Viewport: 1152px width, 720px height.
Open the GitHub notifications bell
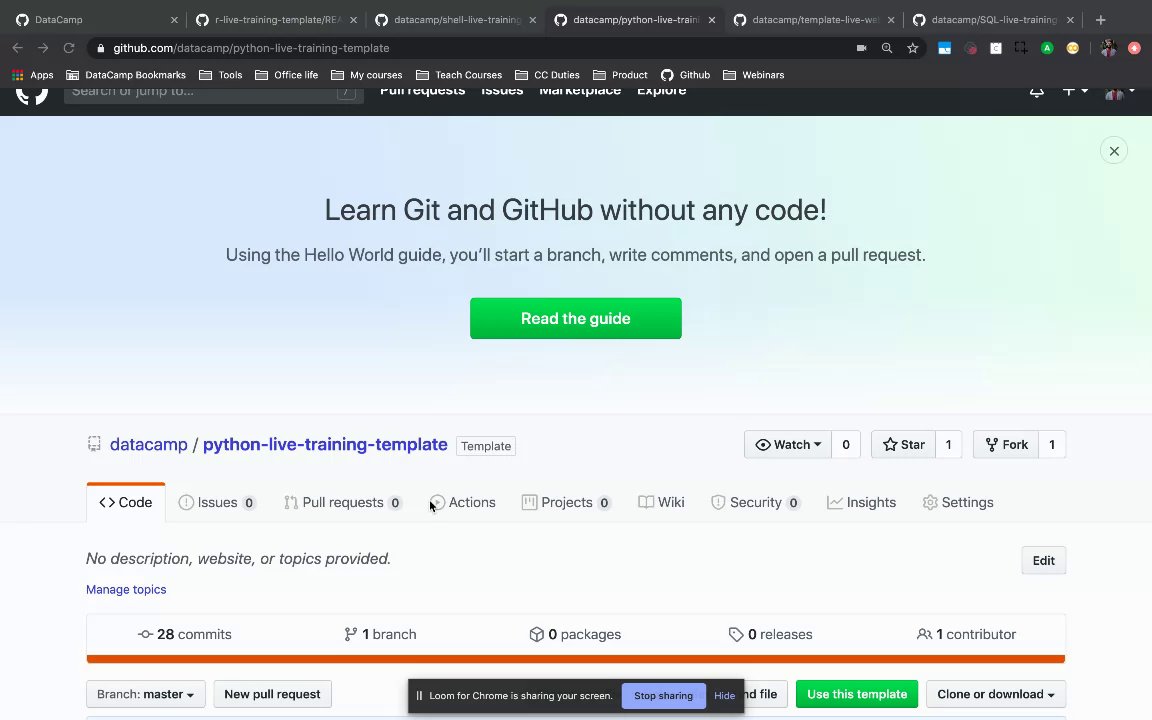(1037, 93)
